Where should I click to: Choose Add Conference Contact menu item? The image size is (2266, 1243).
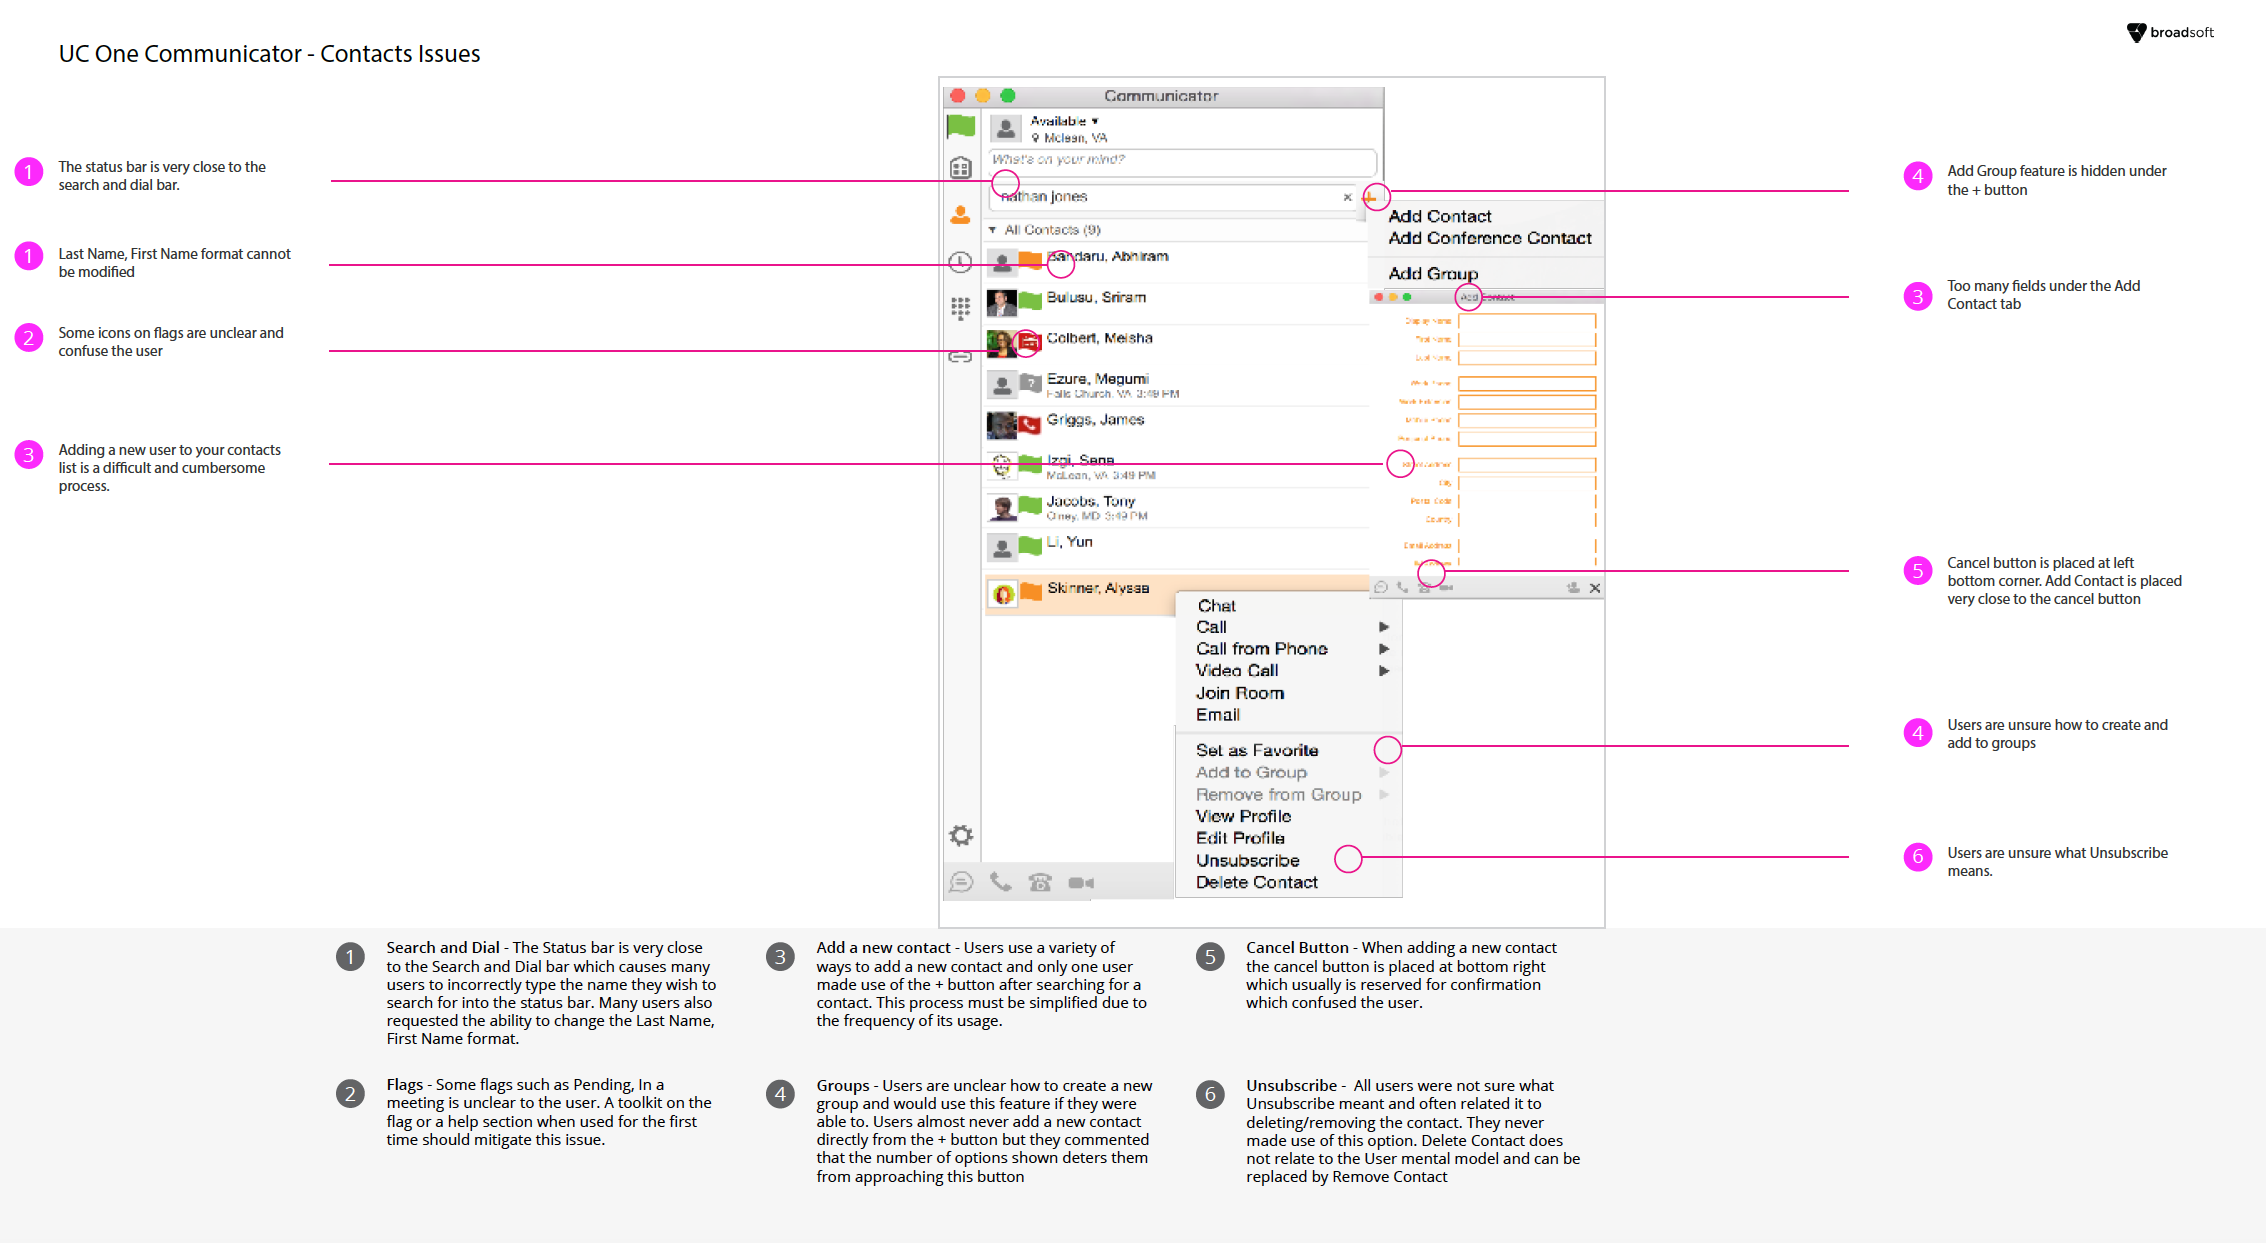pyautogui.click(x=1490, y=238)
